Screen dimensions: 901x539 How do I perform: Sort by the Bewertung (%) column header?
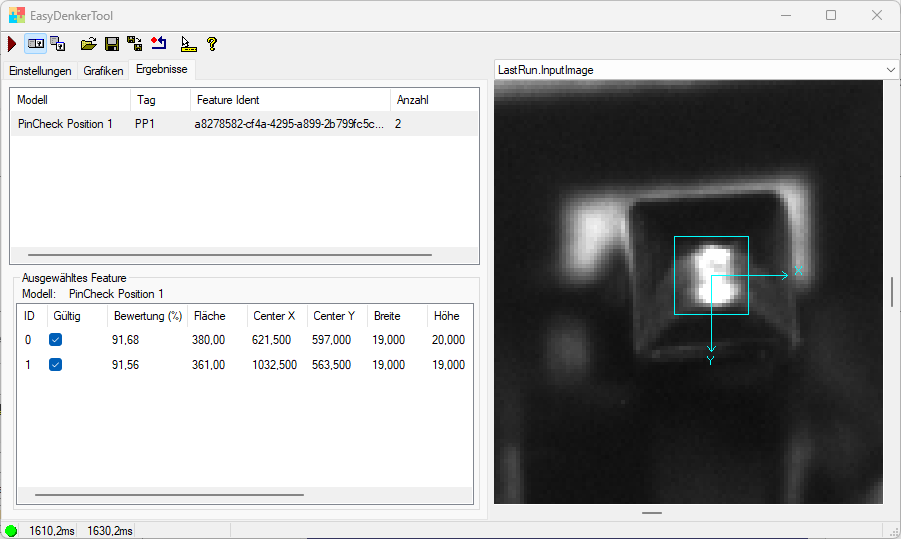click(x=147, y=316)
